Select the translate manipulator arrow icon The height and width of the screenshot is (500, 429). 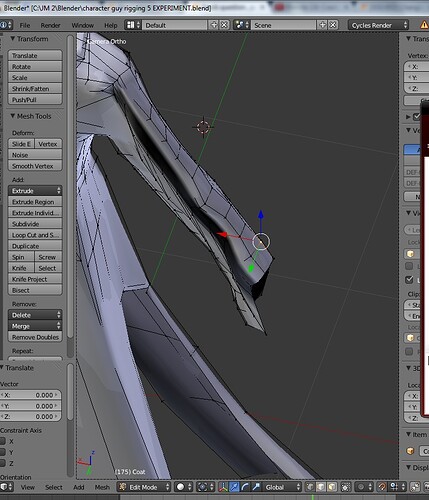[234, 487]
